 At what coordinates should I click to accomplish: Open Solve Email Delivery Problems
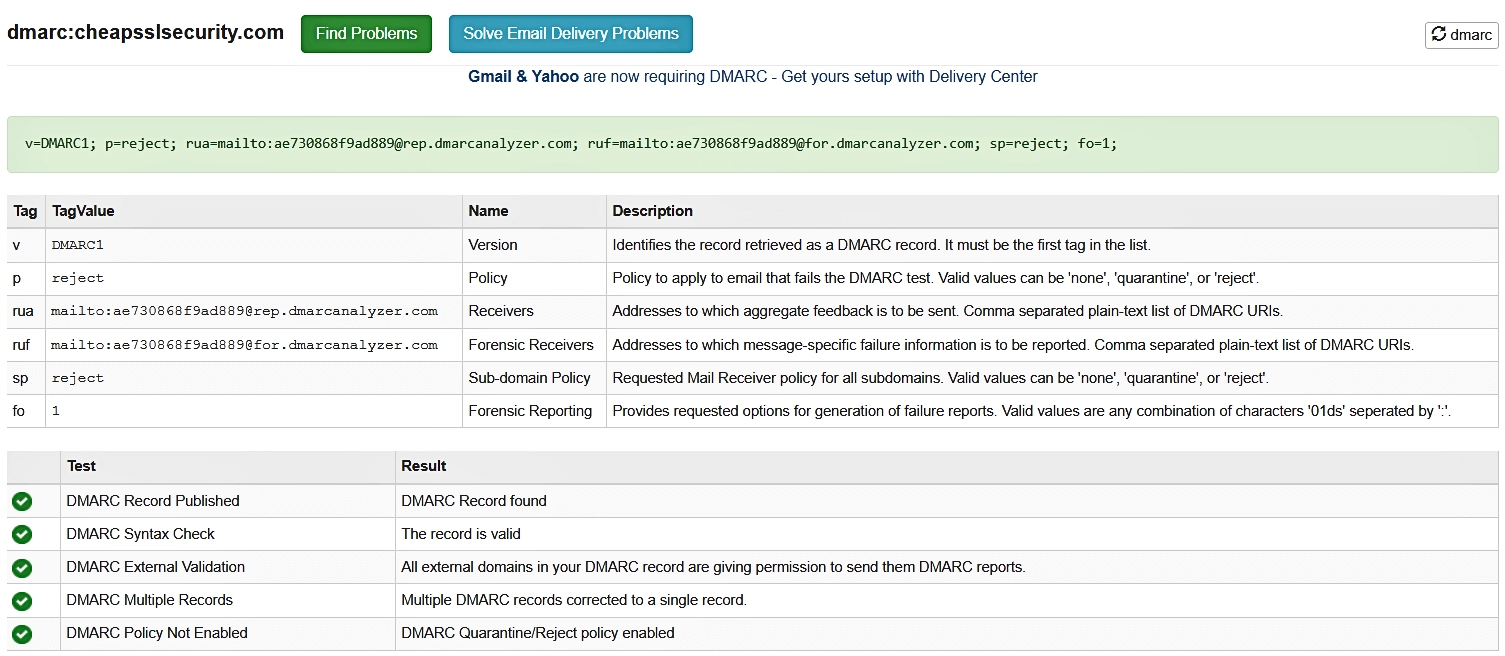coord(571,34)
